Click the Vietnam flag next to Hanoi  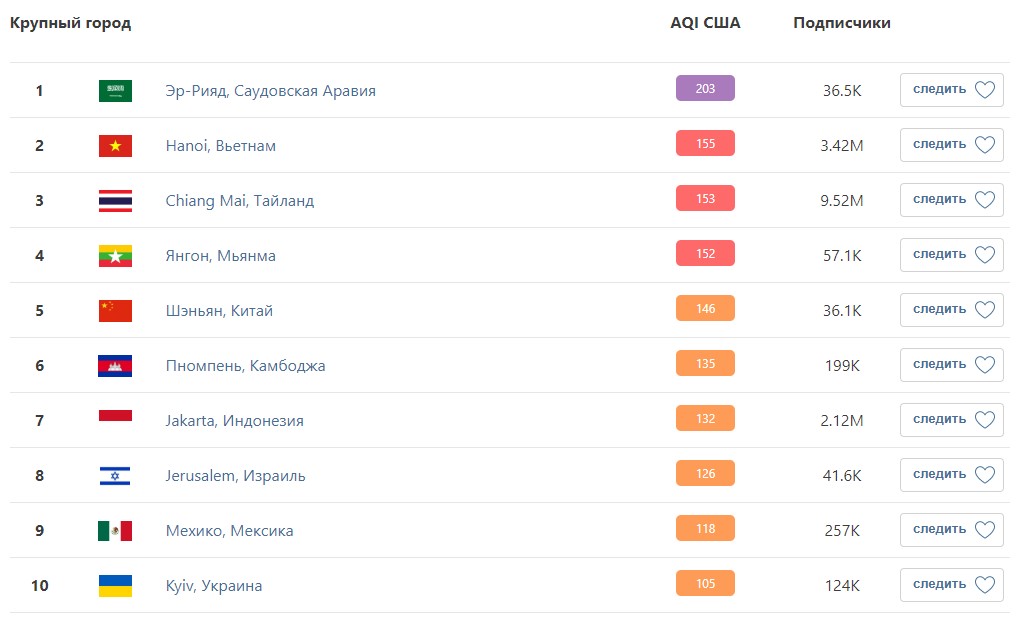tap(115, 146)
